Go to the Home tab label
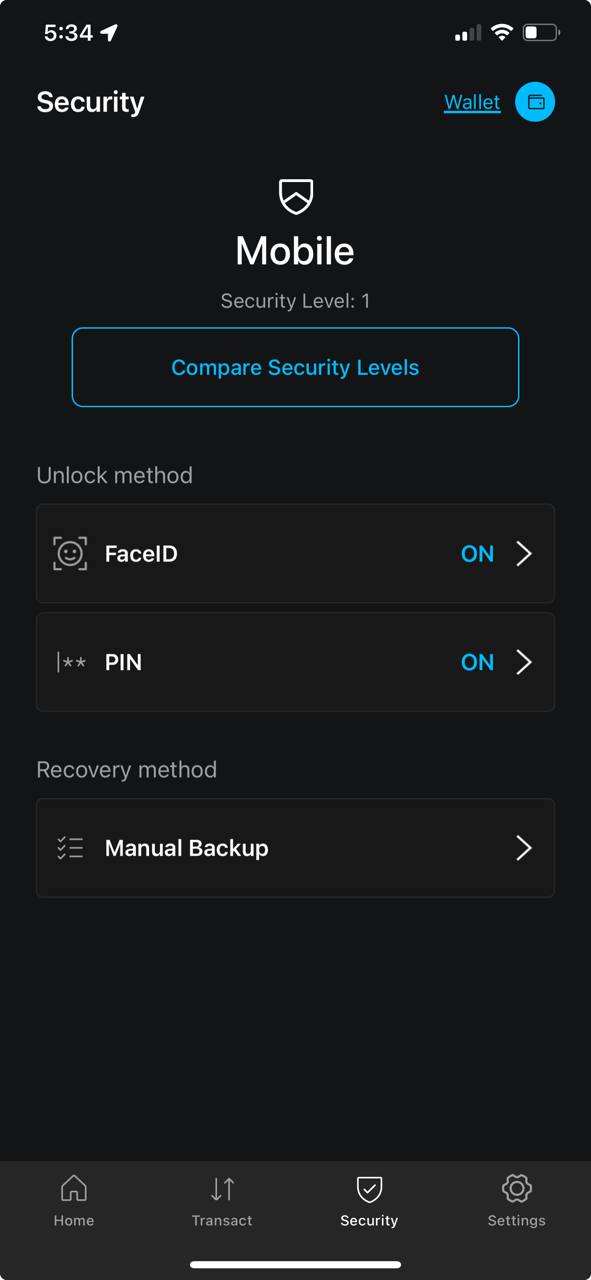Viewport: 591px width, 1280px height. click(x=74, y=1220)
